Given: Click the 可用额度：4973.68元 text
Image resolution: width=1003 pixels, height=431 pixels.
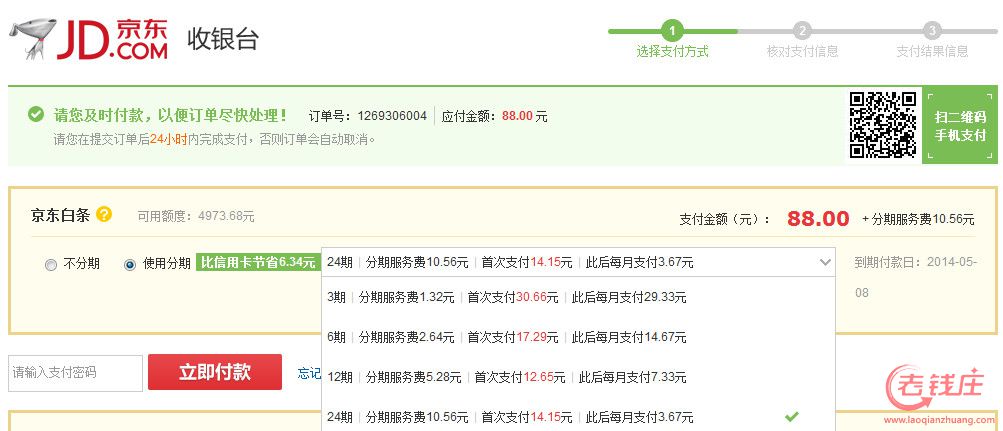Looking at the screenshot, I should 196,216.
